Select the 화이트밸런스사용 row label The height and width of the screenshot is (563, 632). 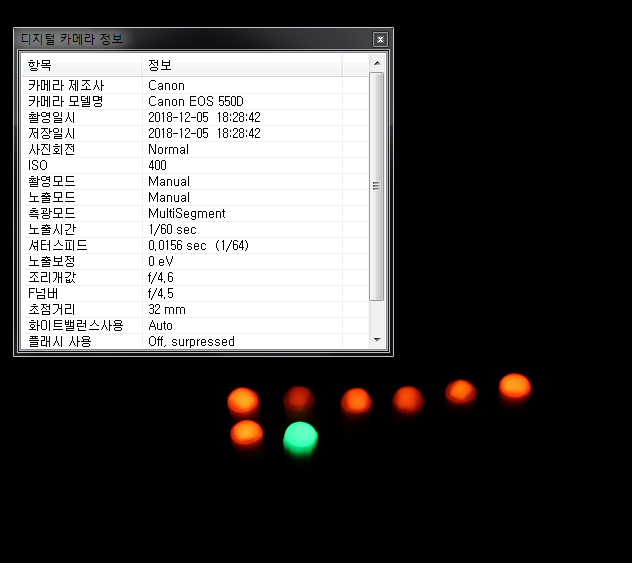76,326
